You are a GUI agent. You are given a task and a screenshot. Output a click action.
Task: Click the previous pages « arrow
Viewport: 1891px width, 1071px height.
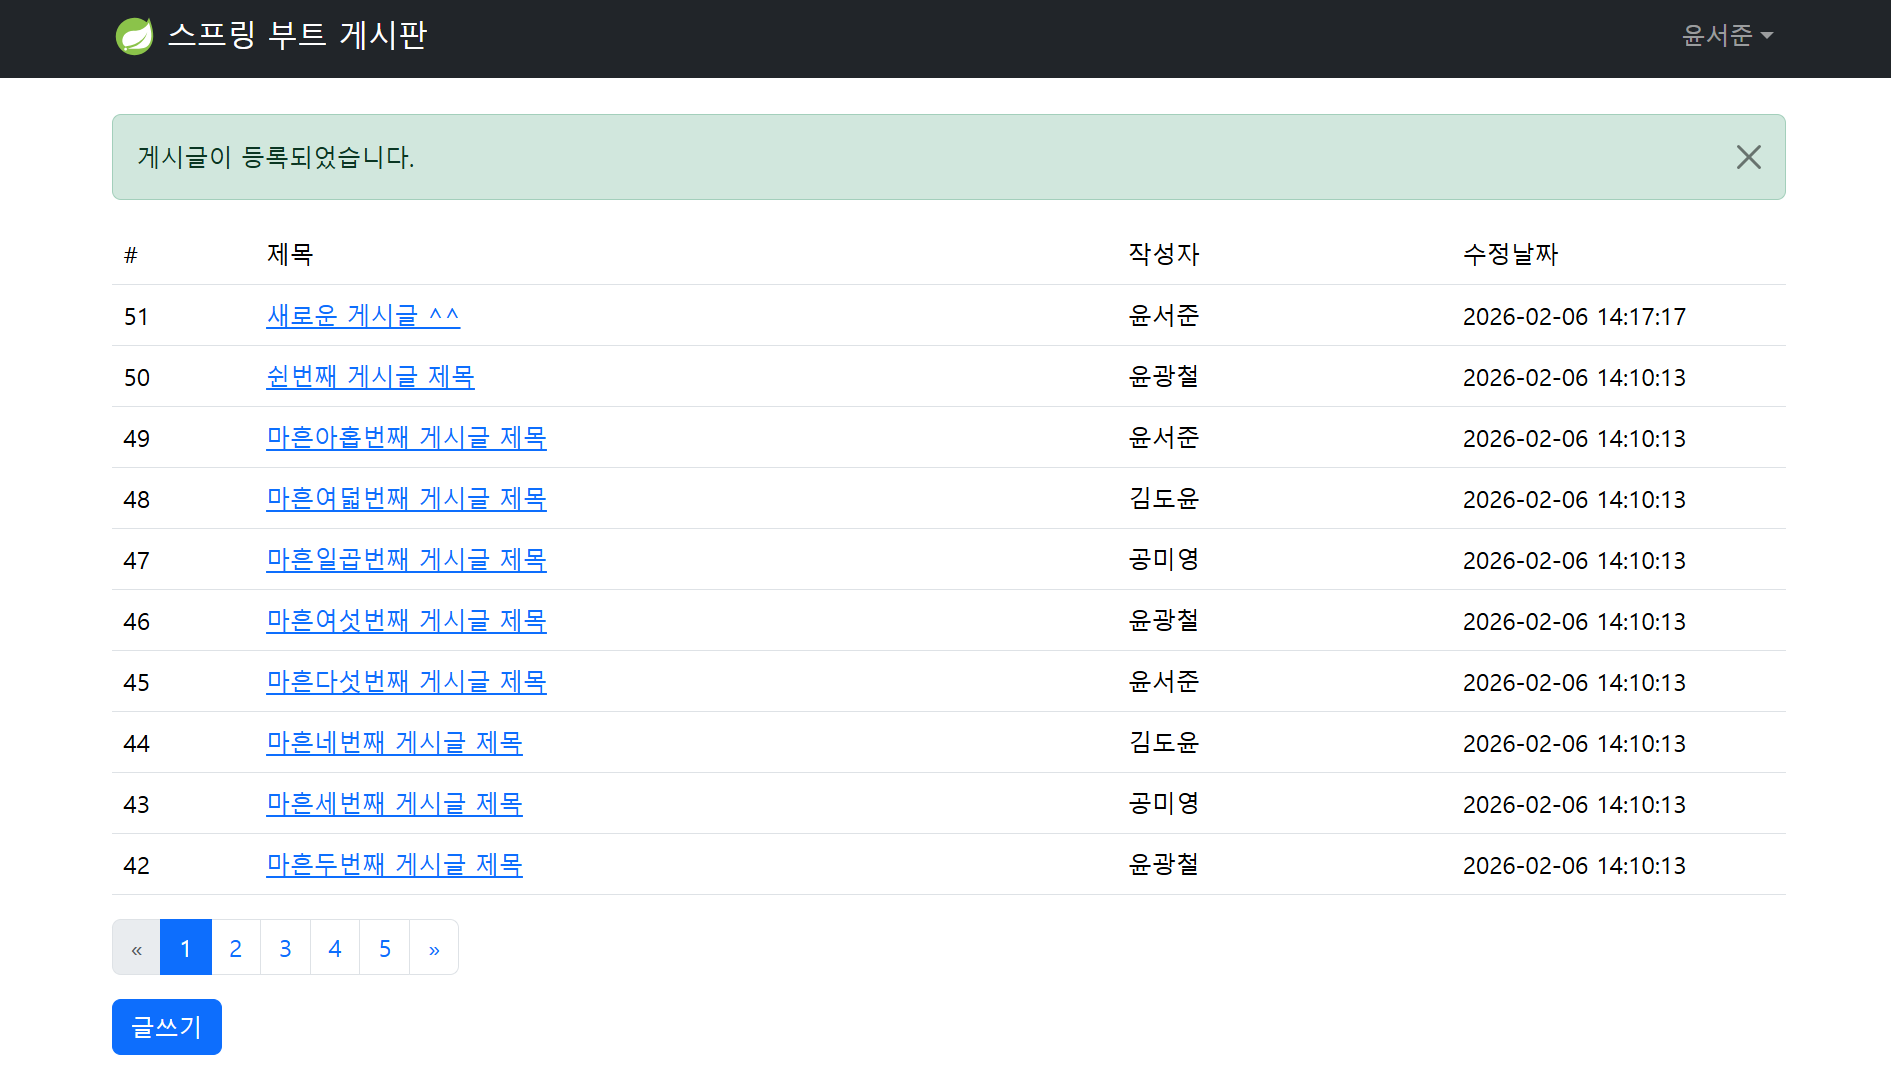click(137, 948)
